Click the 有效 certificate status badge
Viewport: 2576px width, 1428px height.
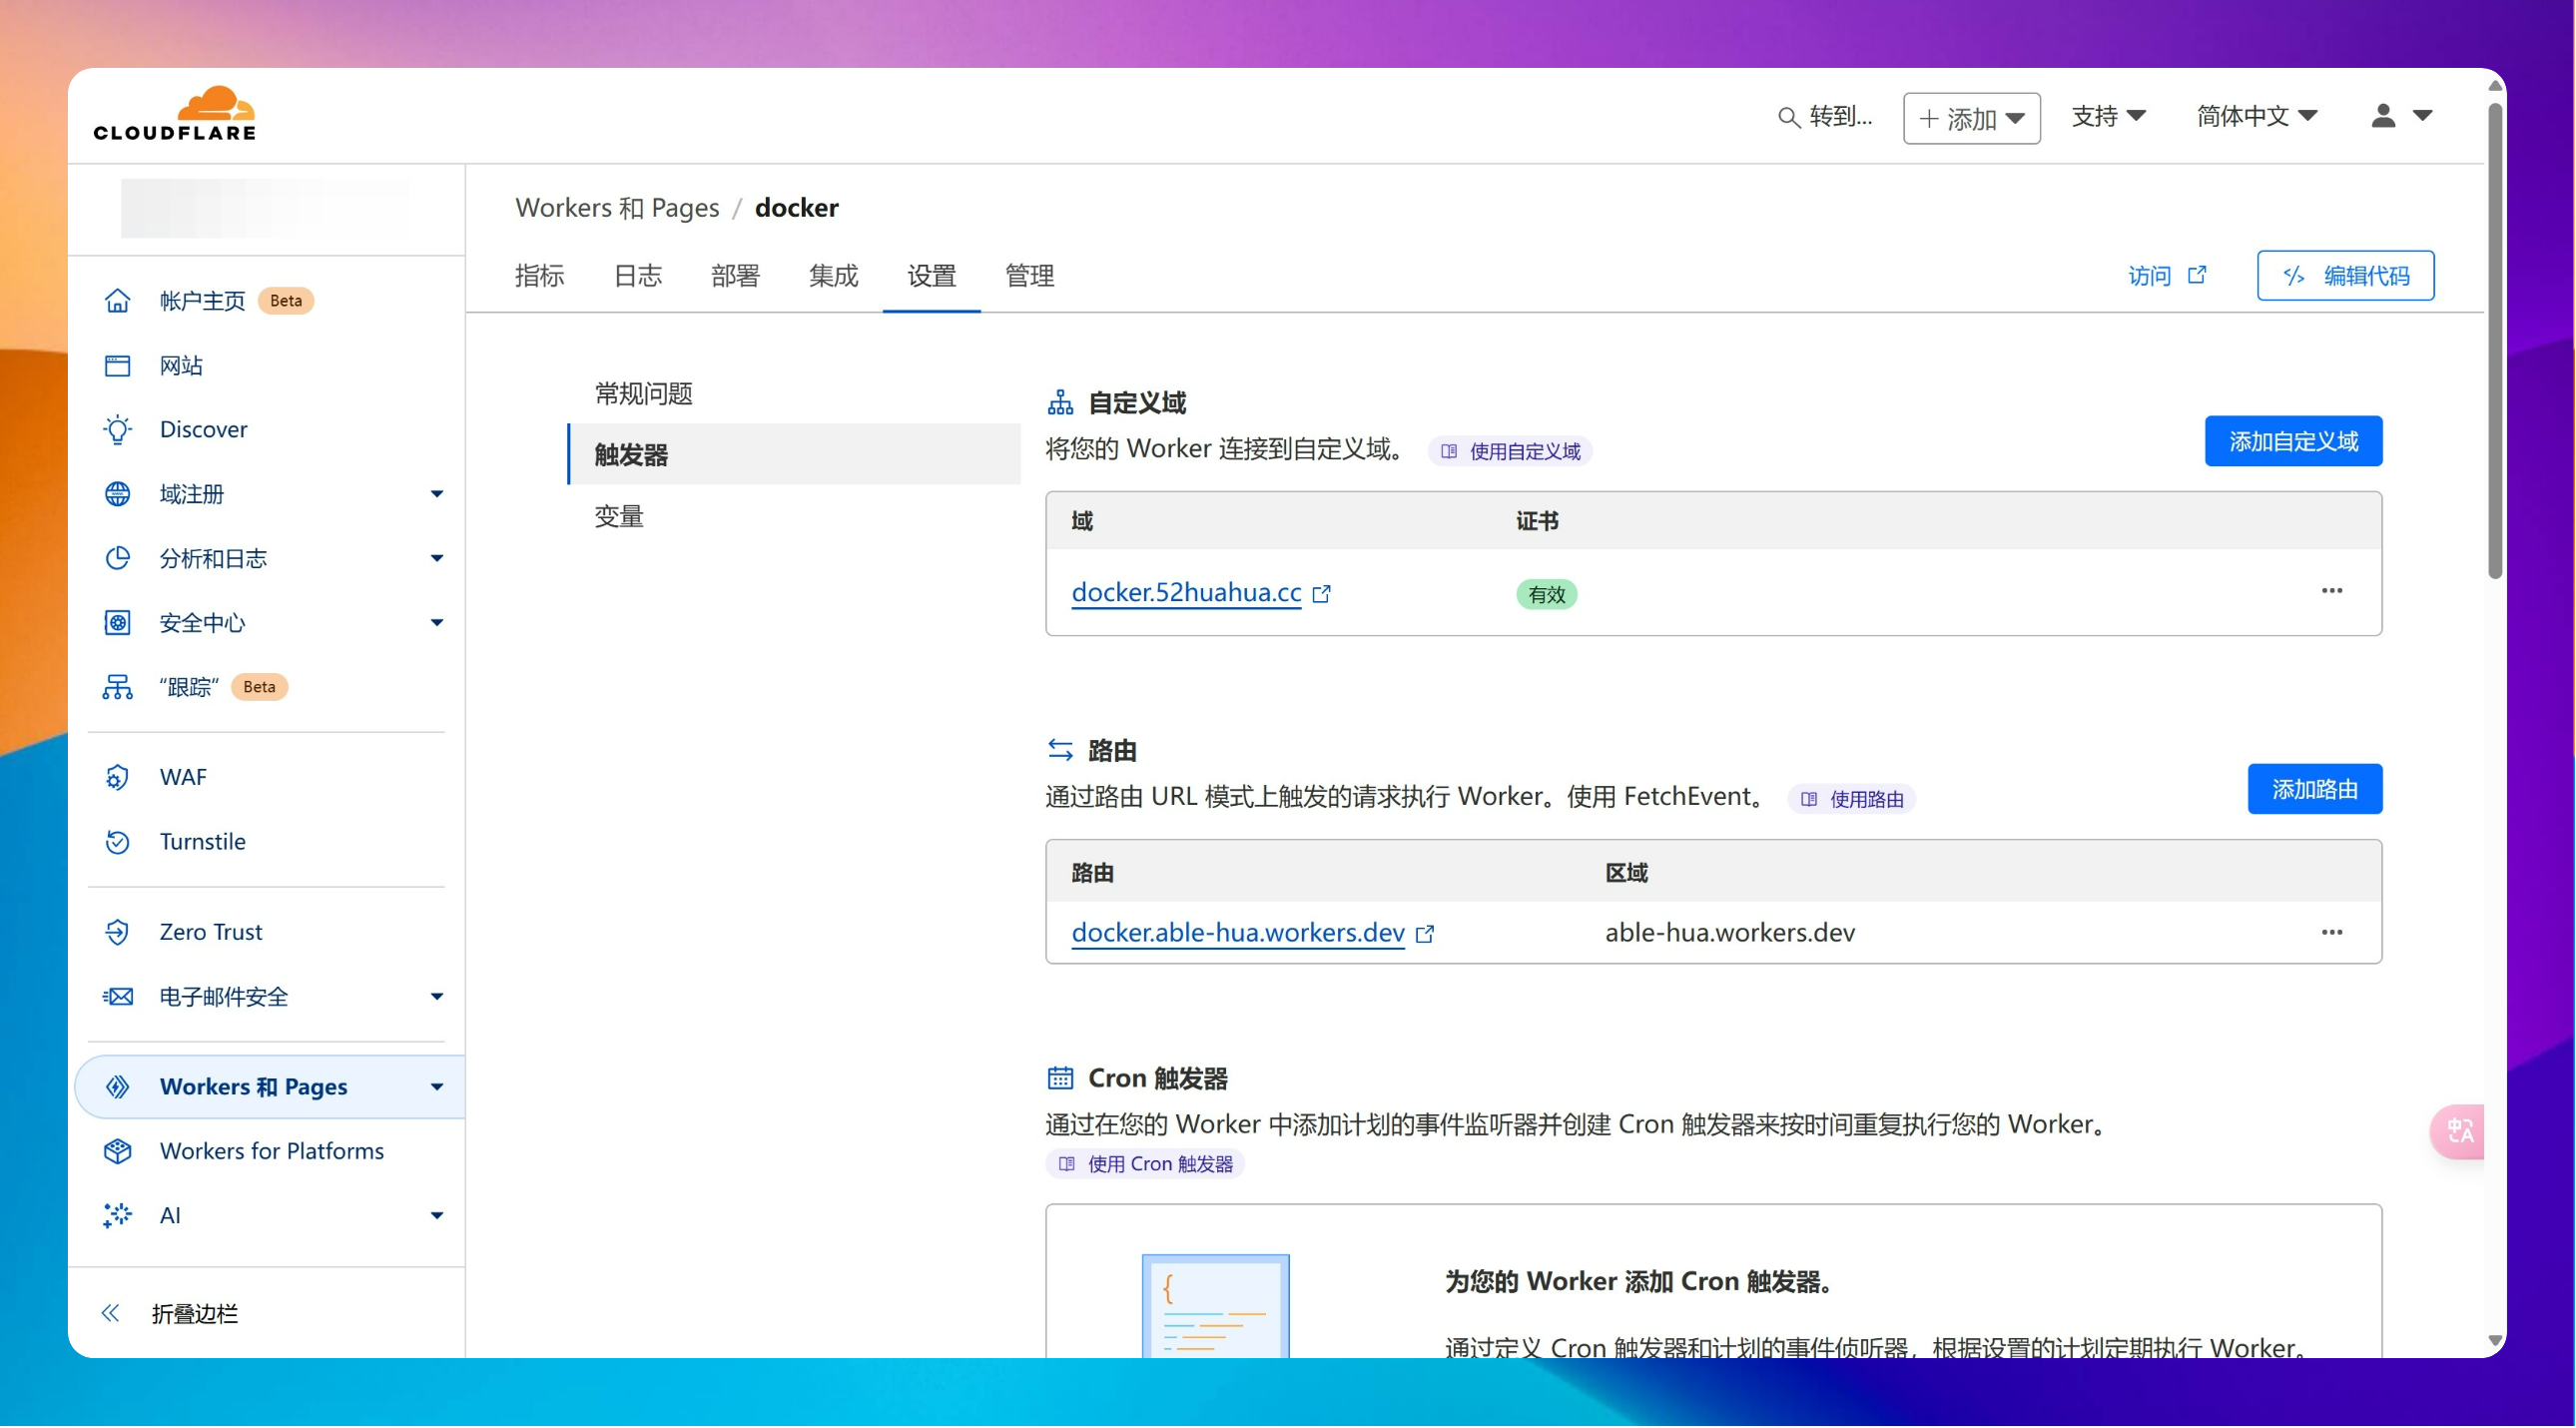(x=1546, y=595)
